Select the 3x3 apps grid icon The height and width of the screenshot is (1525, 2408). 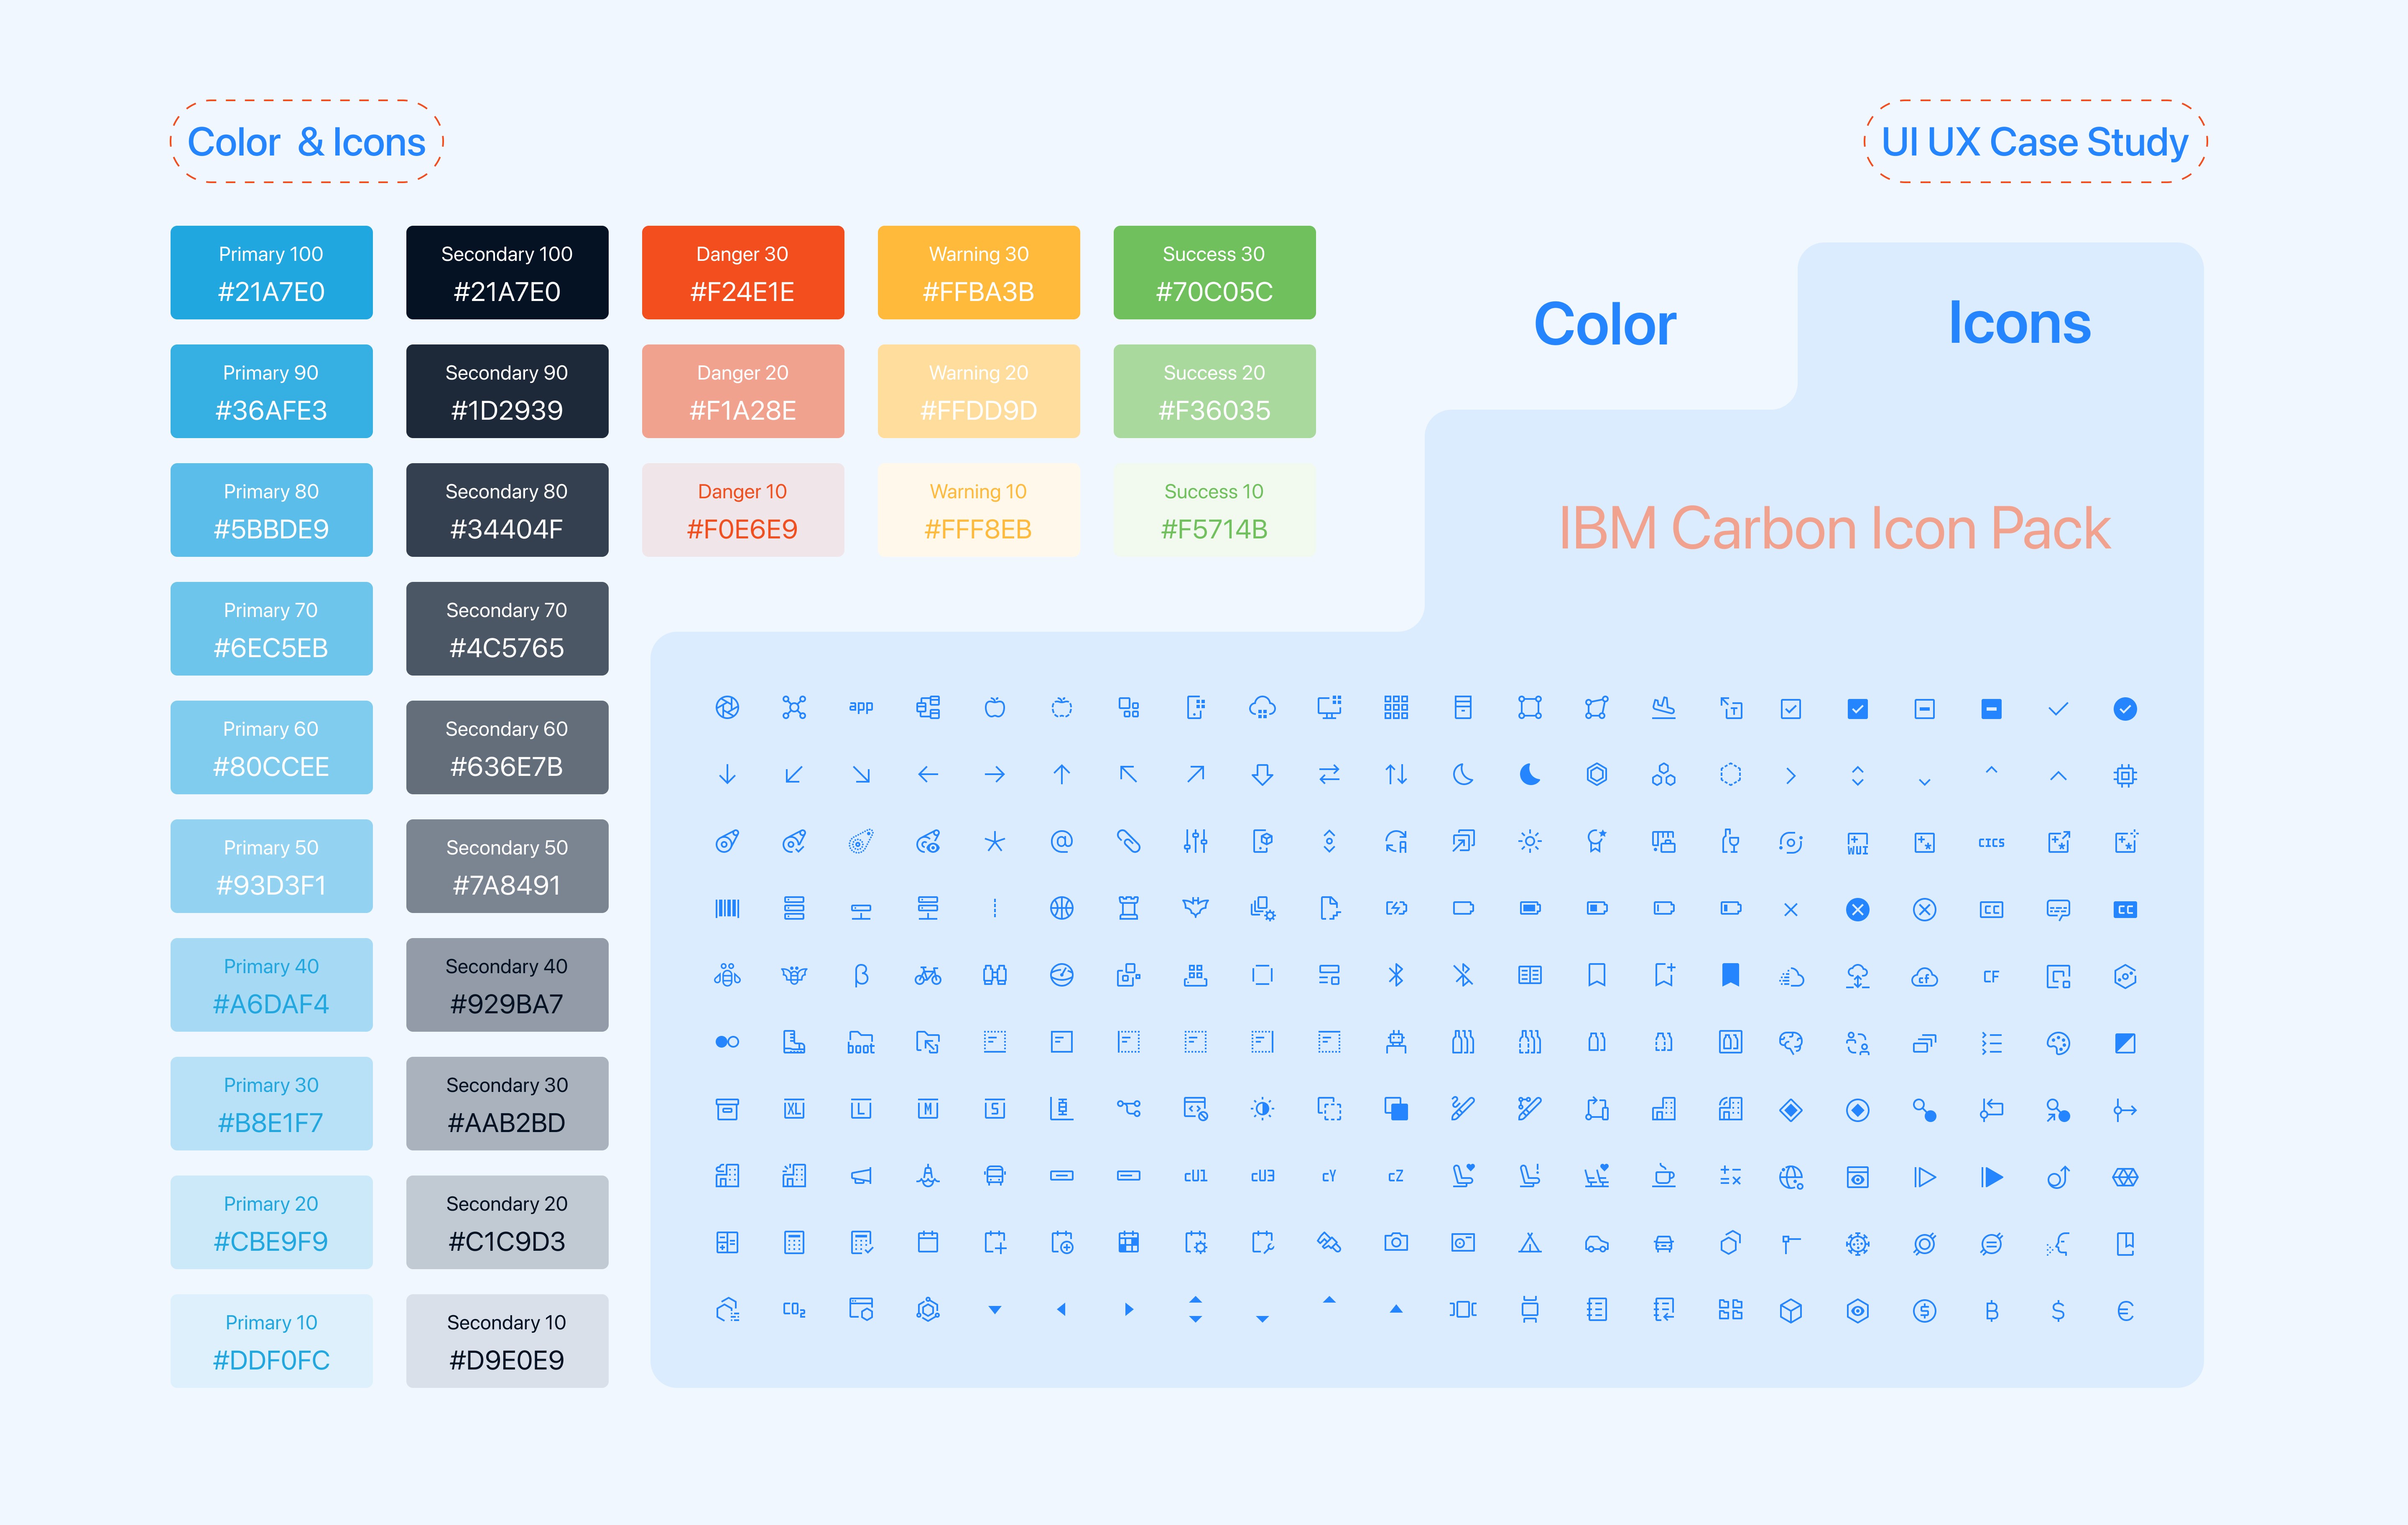click(x=1396, y=708)
